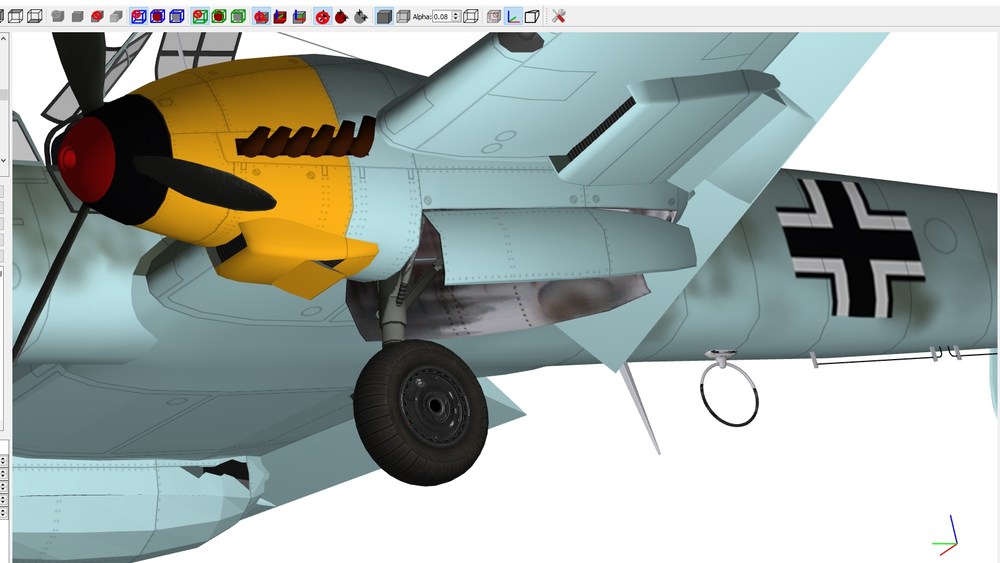Toggle the XYZ axes display icon

pyautogui.click(x=513, y=17)
